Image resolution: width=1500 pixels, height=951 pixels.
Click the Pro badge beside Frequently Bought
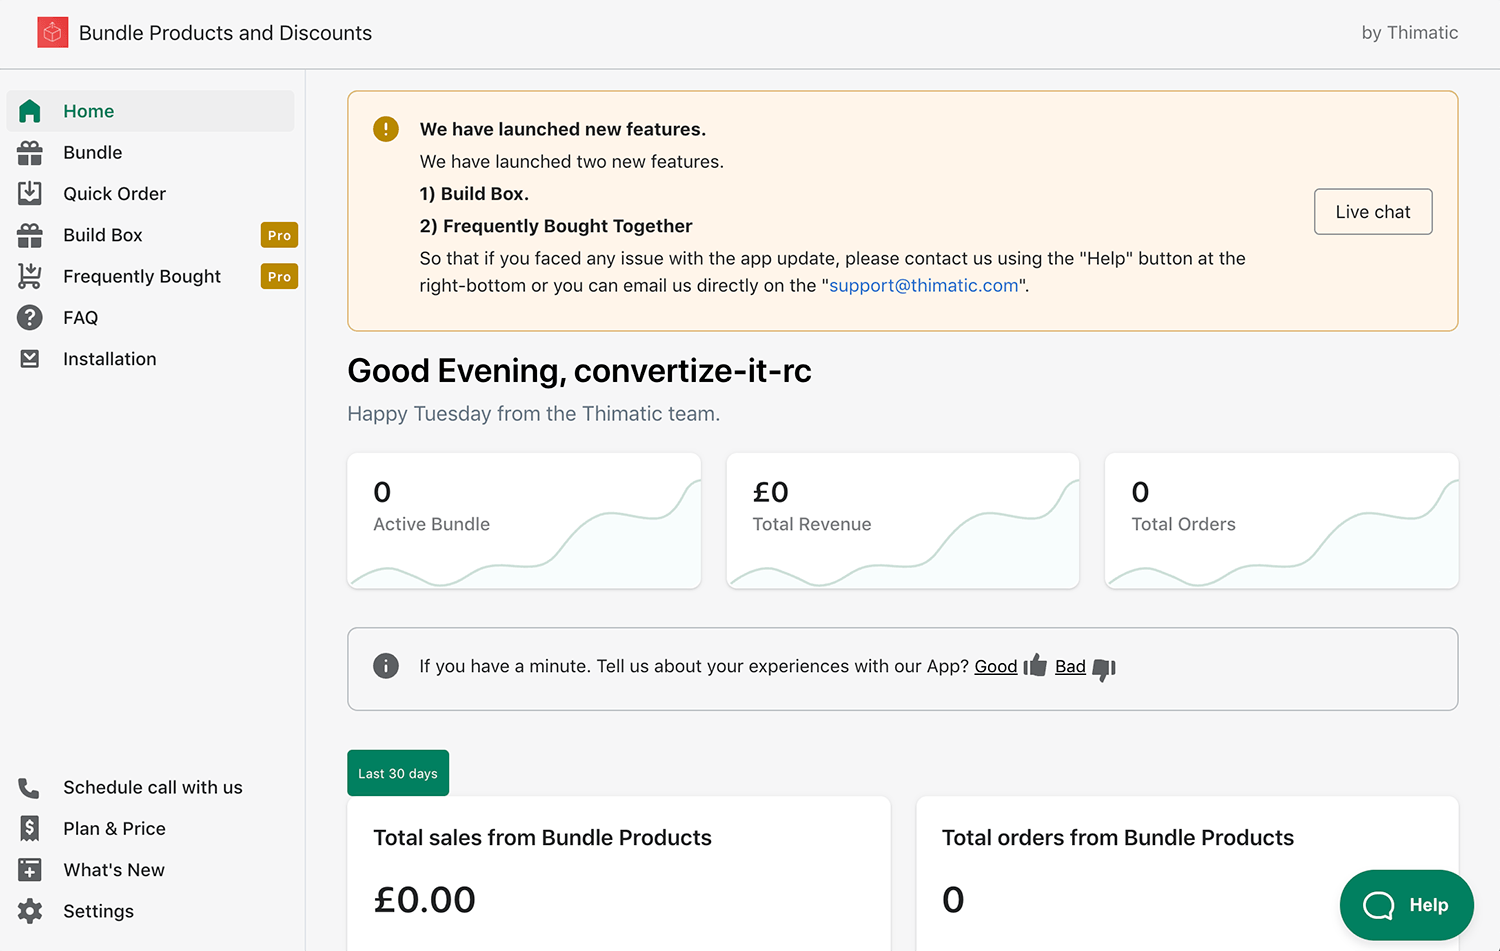coord(279,277)
